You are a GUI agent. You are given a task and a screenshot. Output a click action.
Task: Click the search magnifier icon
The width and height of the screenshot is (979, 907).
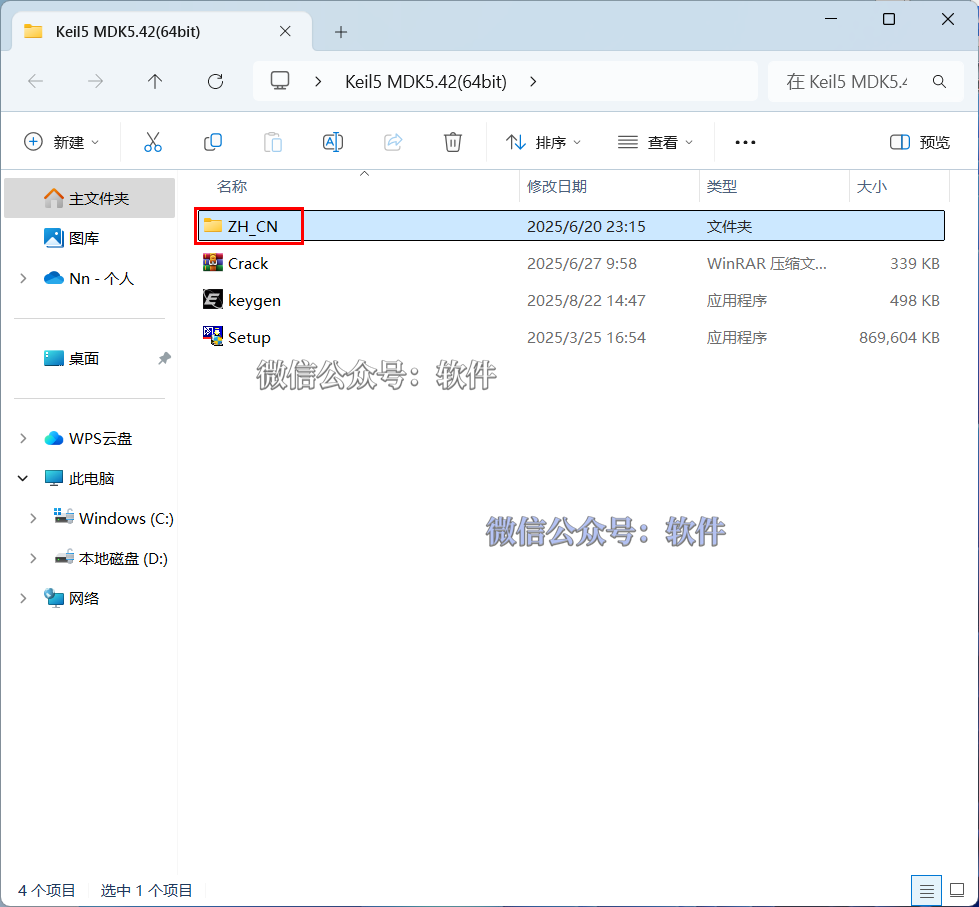pyautogui.click(x=939, y=81)
